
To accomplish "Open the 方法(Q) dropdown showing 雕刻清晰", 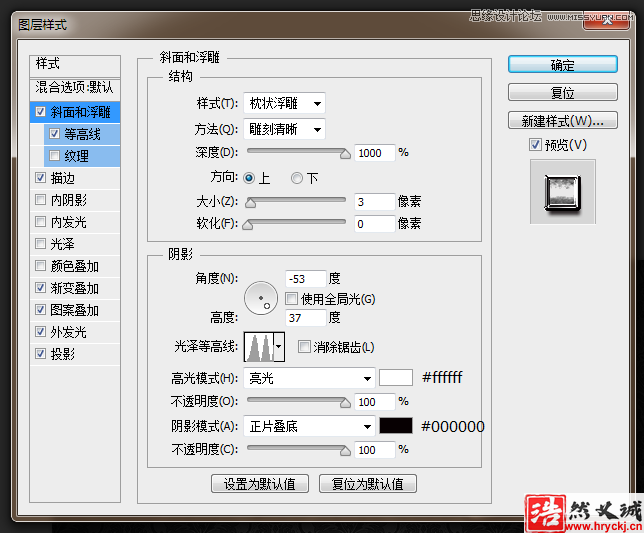I will point(284,129).
